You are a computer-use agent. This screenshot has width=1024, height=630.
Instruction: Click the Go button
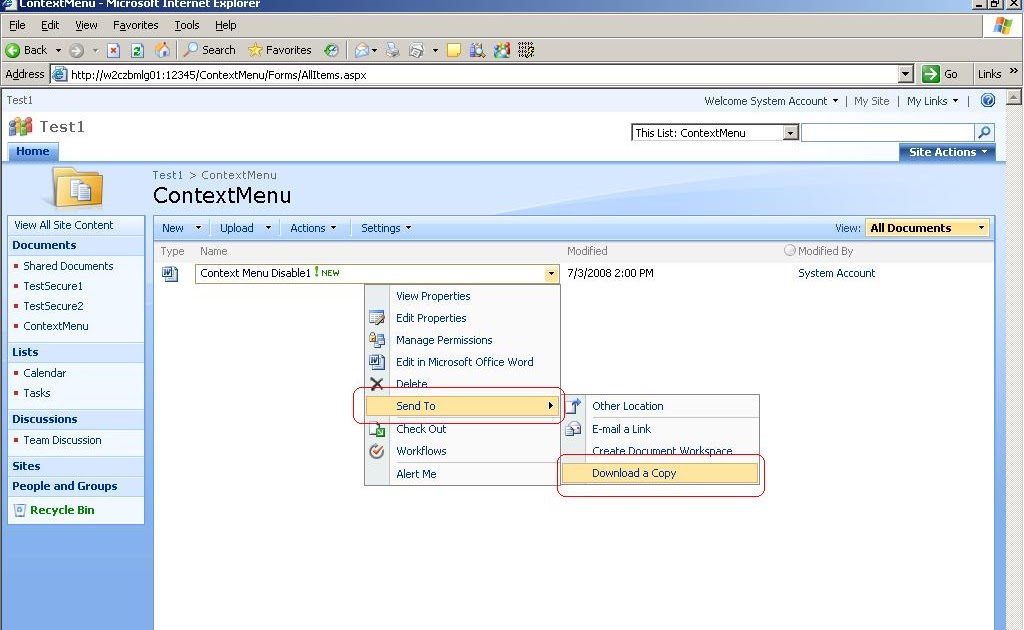pyautogui.click(x=940, y=74)
